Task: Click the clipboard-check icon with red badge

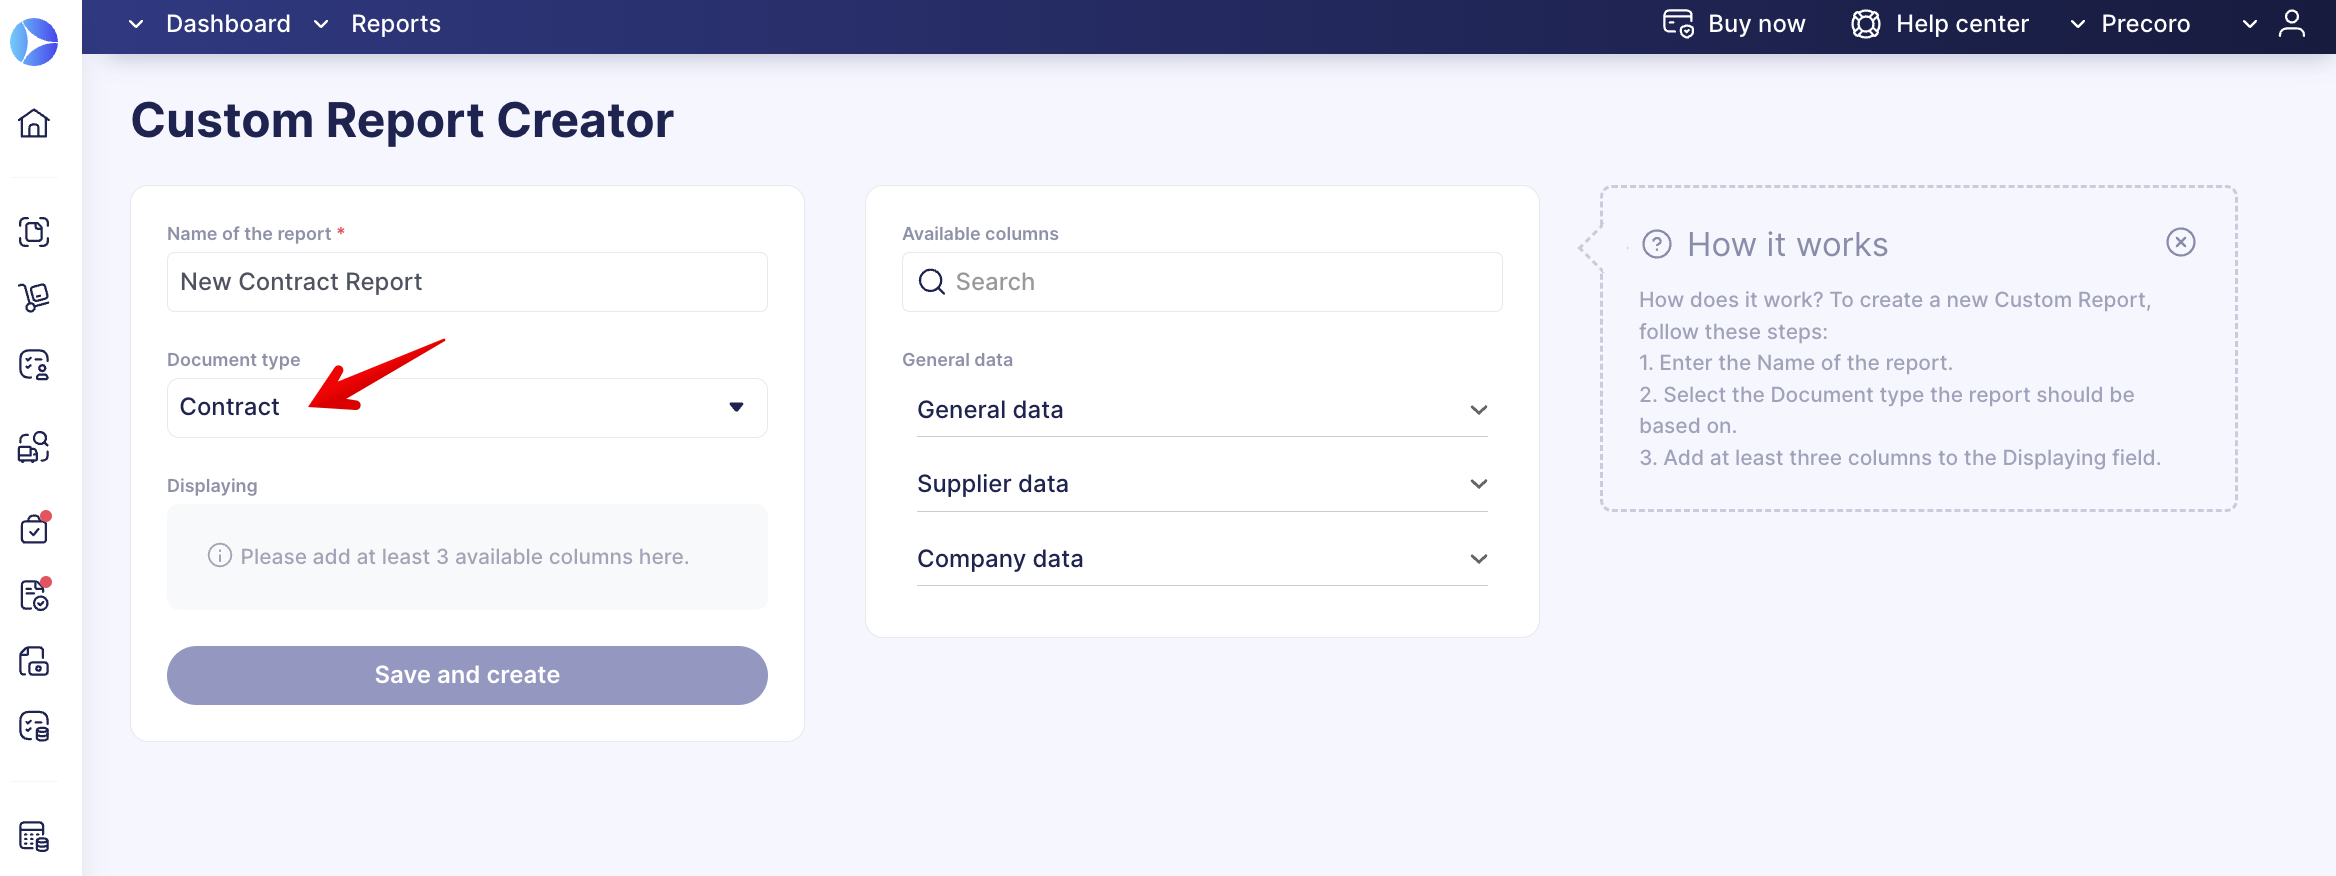Action: click(x=35, y=527)
